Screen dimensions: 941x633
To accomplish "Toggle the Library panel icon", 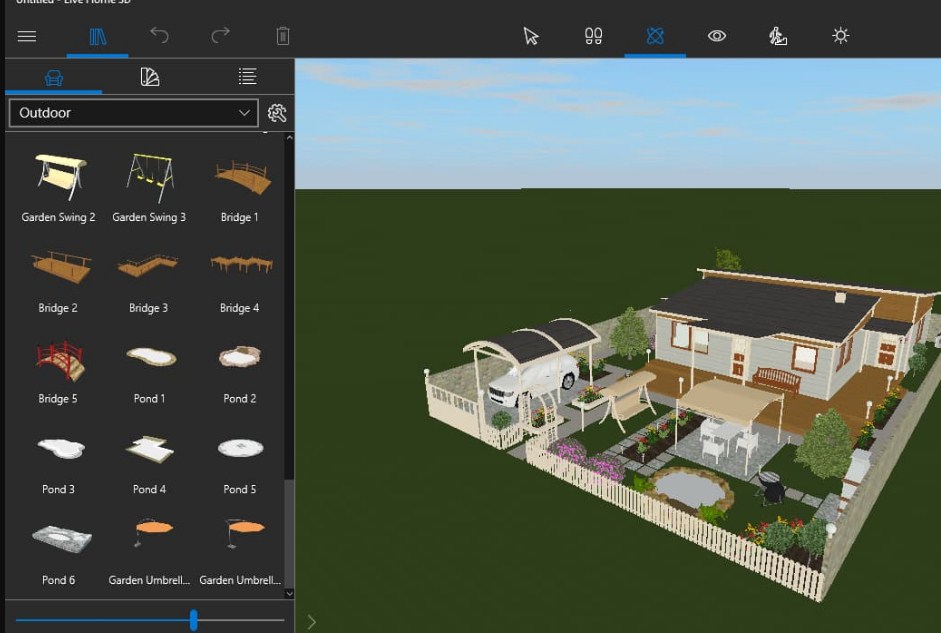I will [x=98, y=37].
